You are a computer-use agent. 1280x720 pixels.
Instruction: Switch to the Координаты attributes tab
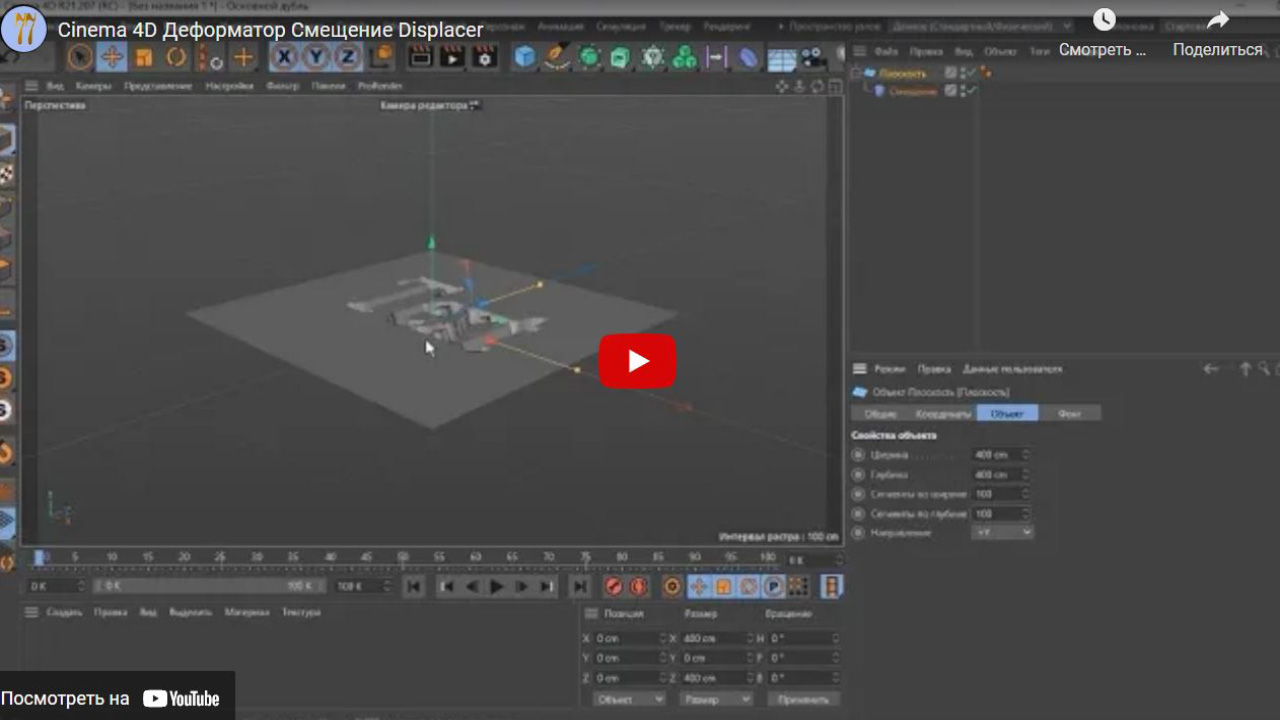(x=943, y=413)
